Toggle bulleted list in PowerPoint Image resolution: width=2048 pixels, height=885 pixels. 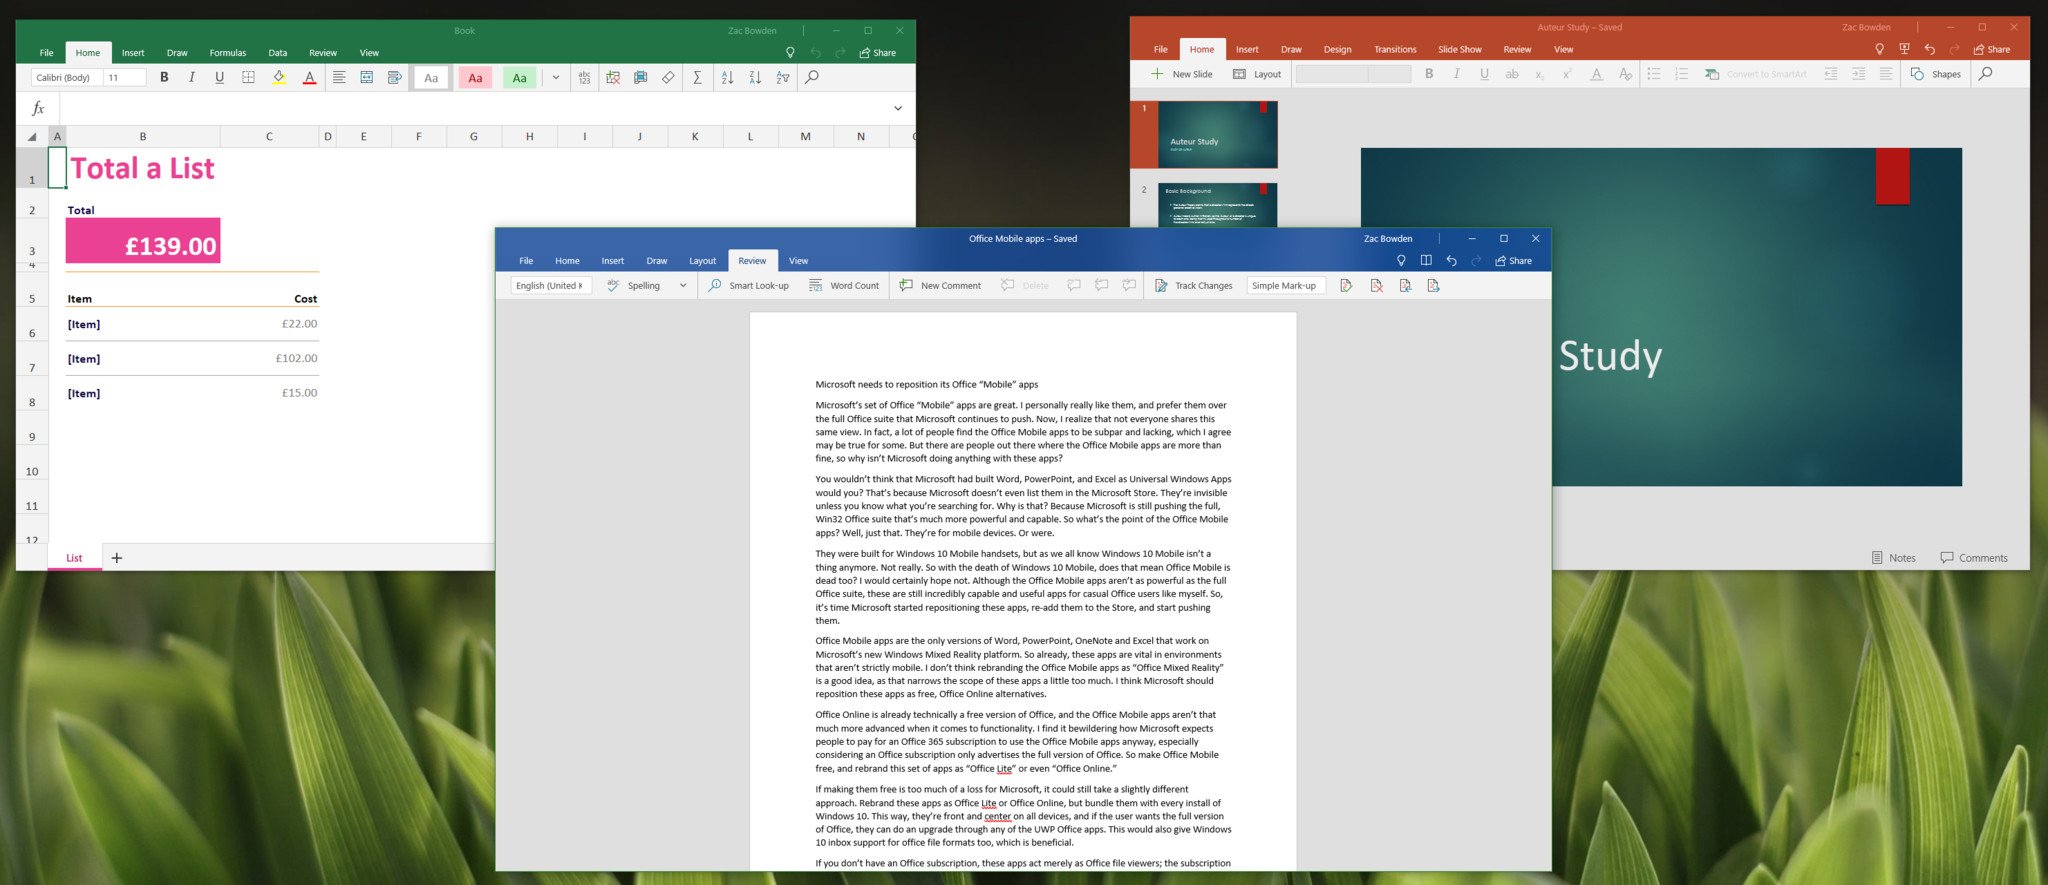click(1654, 74)
